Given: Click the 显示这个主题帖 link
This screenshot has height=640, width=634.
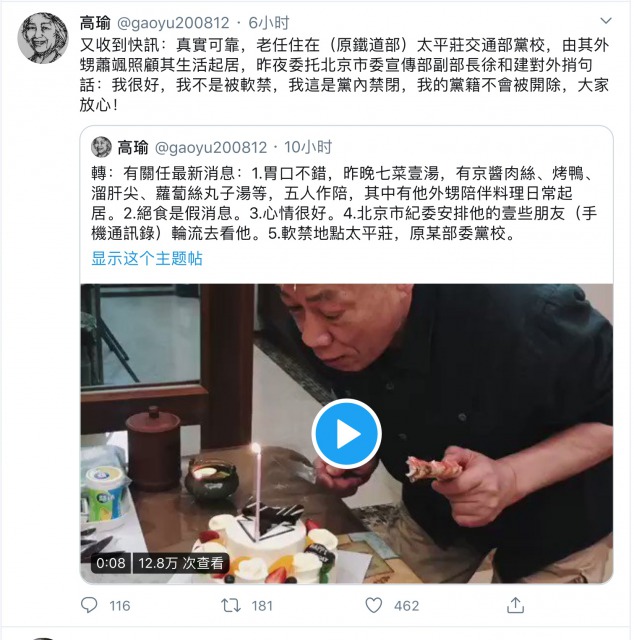Looking at the screenshot, I should tap(147, 258).
